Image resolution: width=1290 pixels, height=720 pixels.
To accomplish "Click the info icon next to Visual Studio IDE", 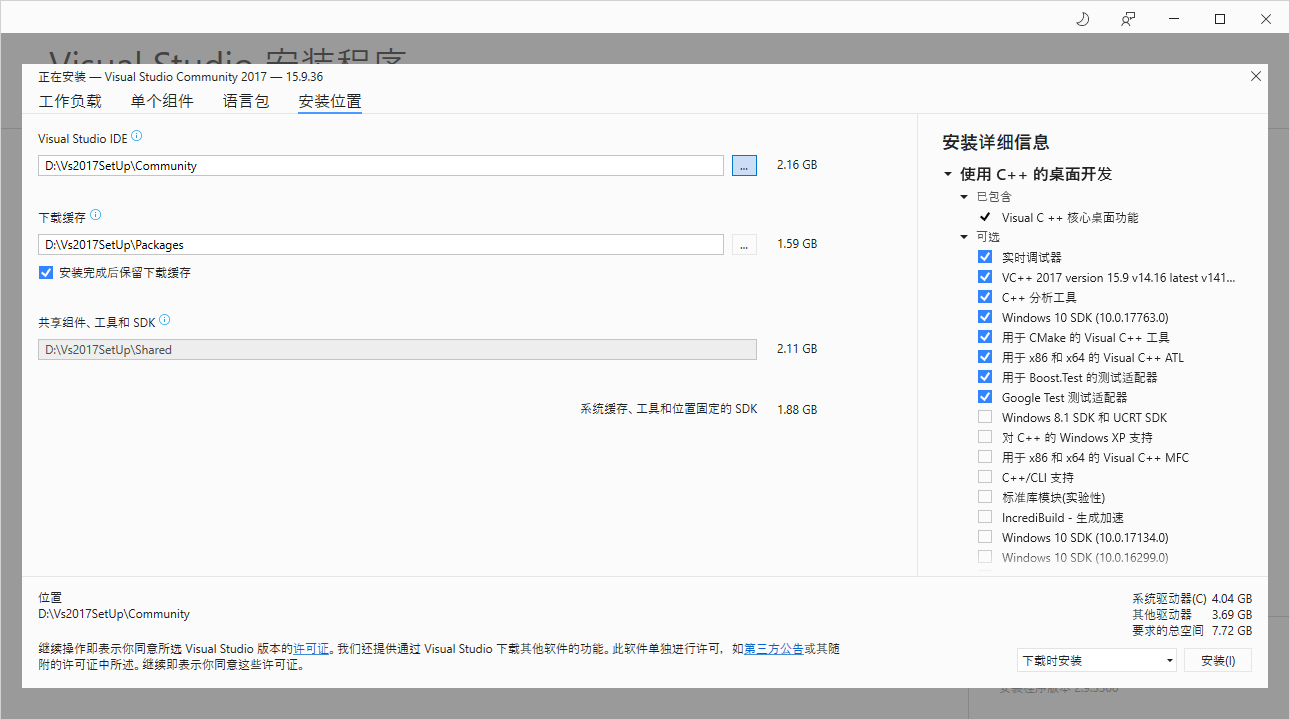I will [137, 134].
